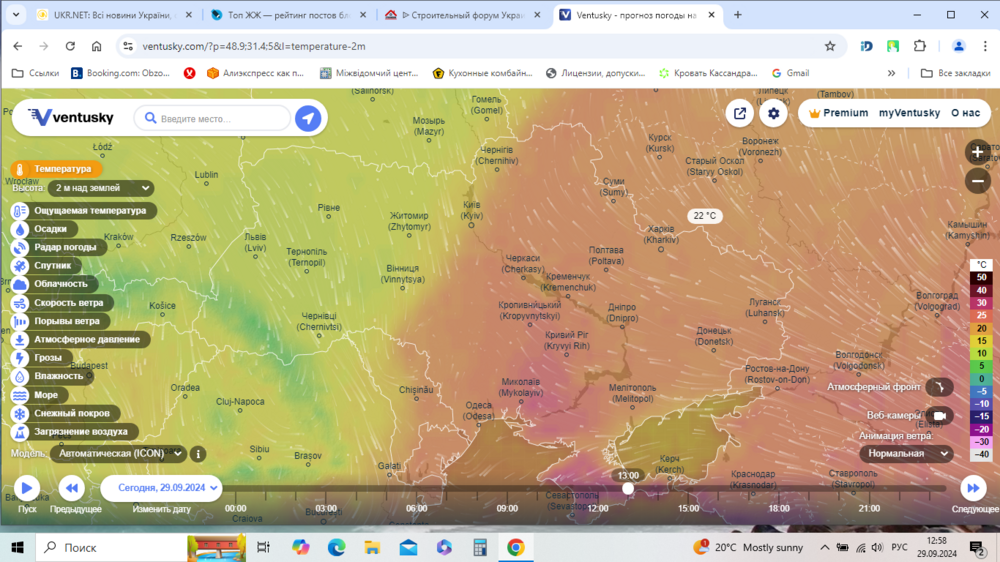
Task: Click the blue locate-me arrow button
Action: click(x=308, y=118)
